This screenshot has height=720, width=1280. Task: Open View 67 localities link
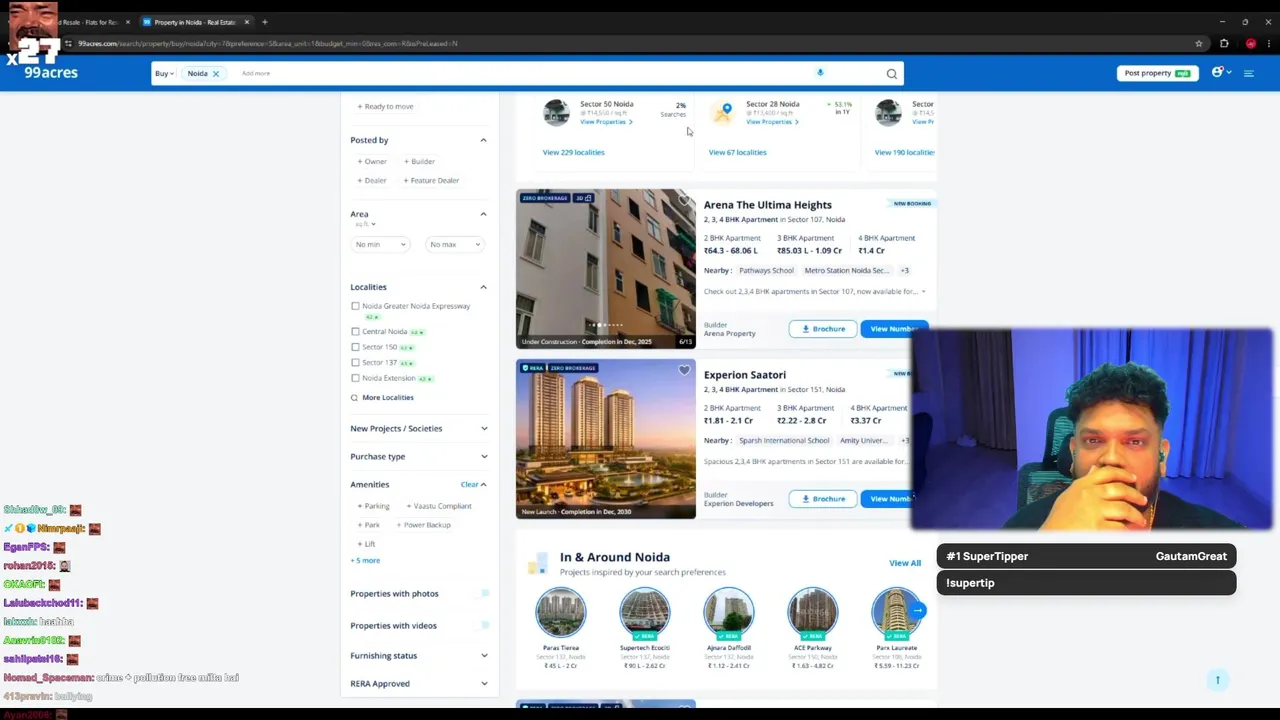click(x=737, y=152)
